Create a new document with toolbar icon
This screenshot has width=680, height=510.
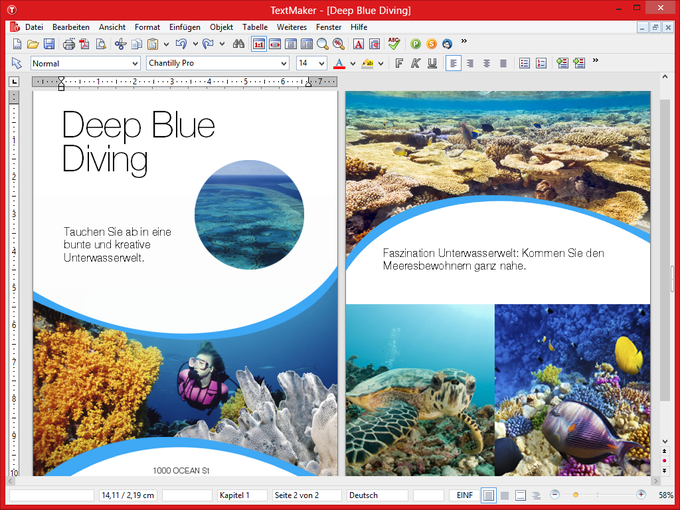click(17, 44)
